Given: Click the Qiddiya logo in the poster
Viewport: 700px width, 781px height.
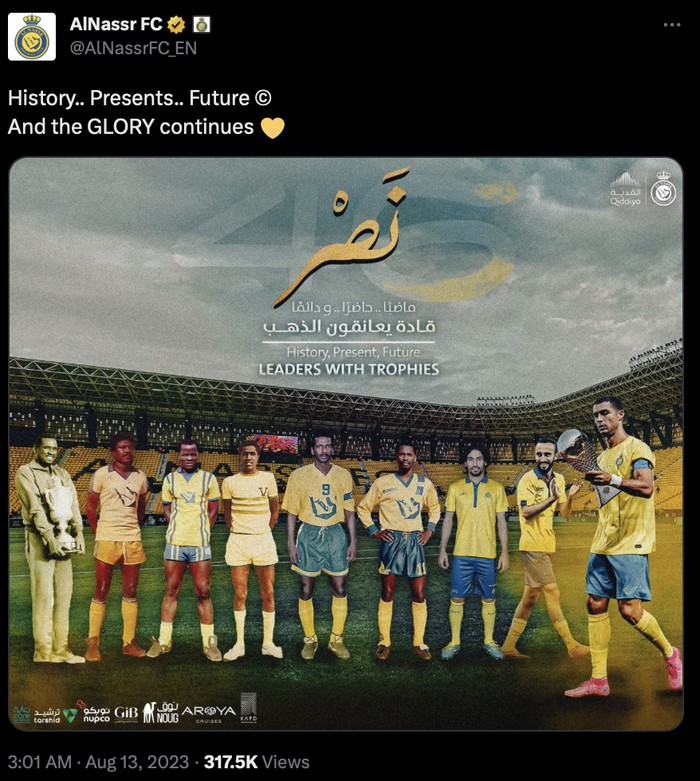Looking at the screenshot, I should point(626,189).
